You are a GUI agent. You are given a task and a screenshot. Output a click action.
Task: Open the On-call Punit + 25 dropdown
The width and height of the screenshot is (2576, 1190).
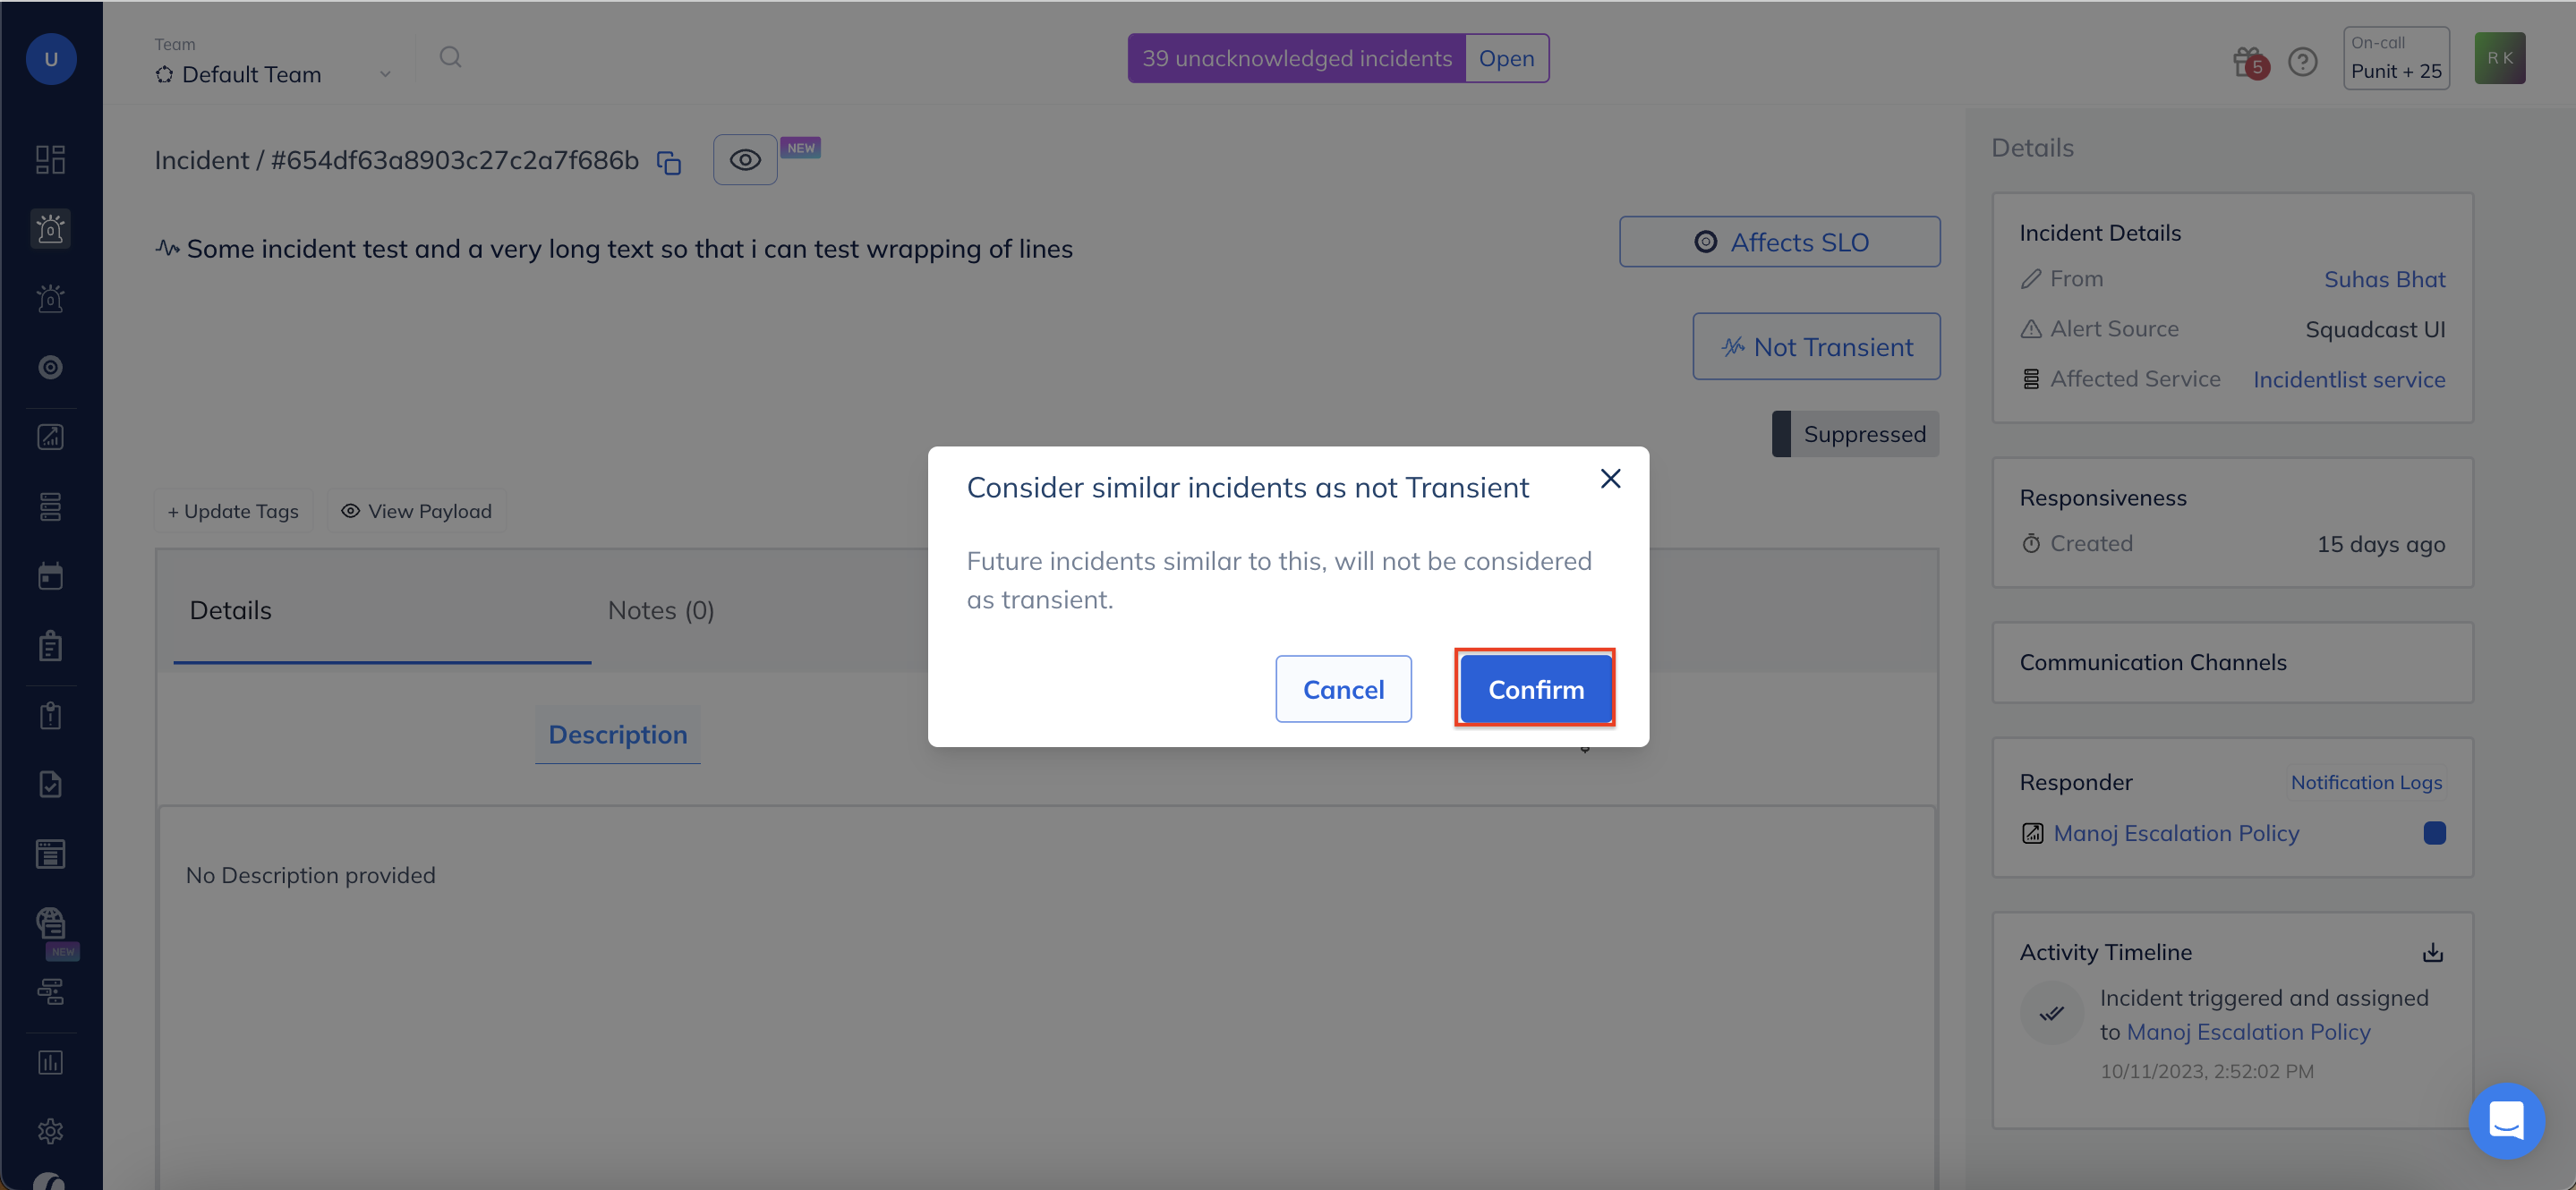(2395, 59)
